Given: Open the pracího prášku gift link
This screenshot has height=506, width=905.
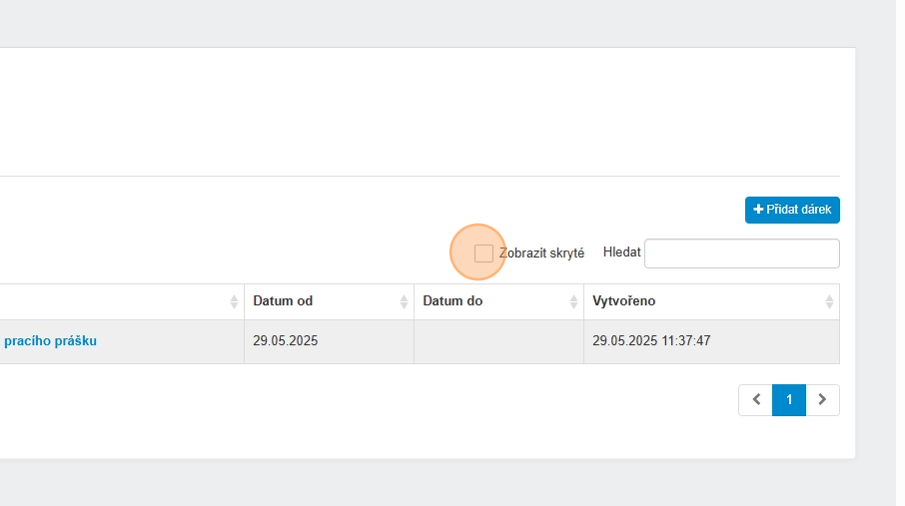Looking at the screenshot, I should coord(50,341).
